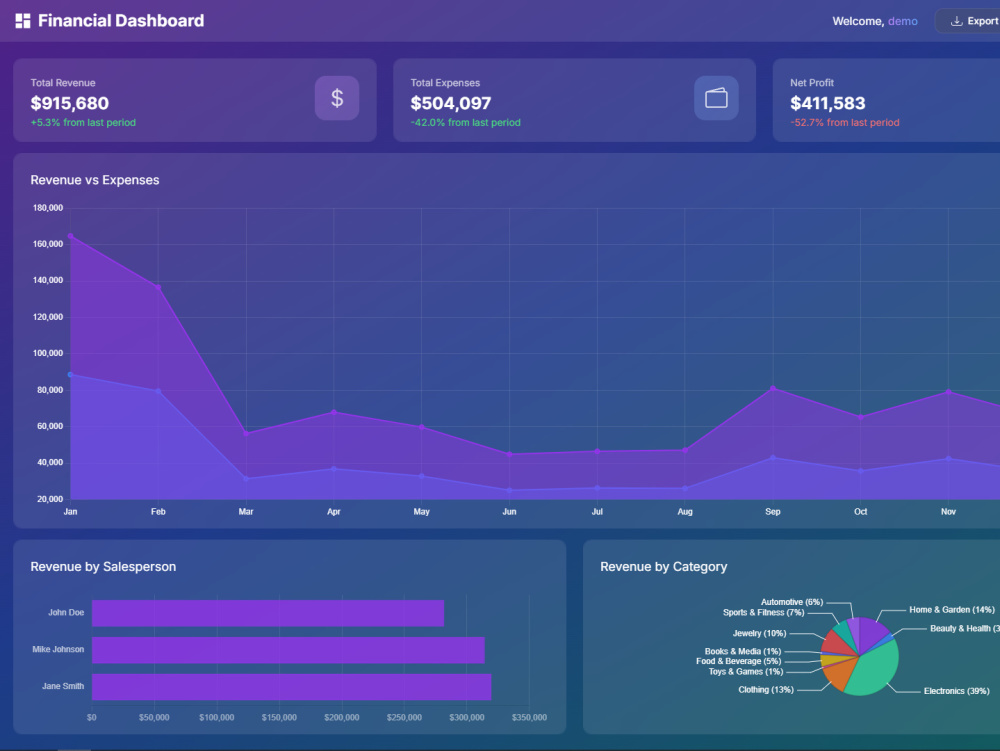Click the +5.3% from last period text
The image size is (1000, 751).
click(x=83, y=122)
